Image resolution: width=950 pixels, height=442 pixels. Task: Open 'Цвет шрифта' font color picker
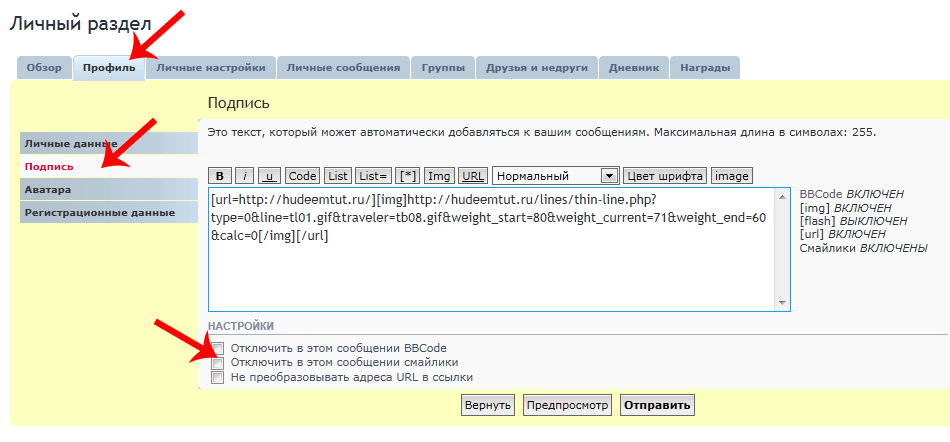(665, 176)
